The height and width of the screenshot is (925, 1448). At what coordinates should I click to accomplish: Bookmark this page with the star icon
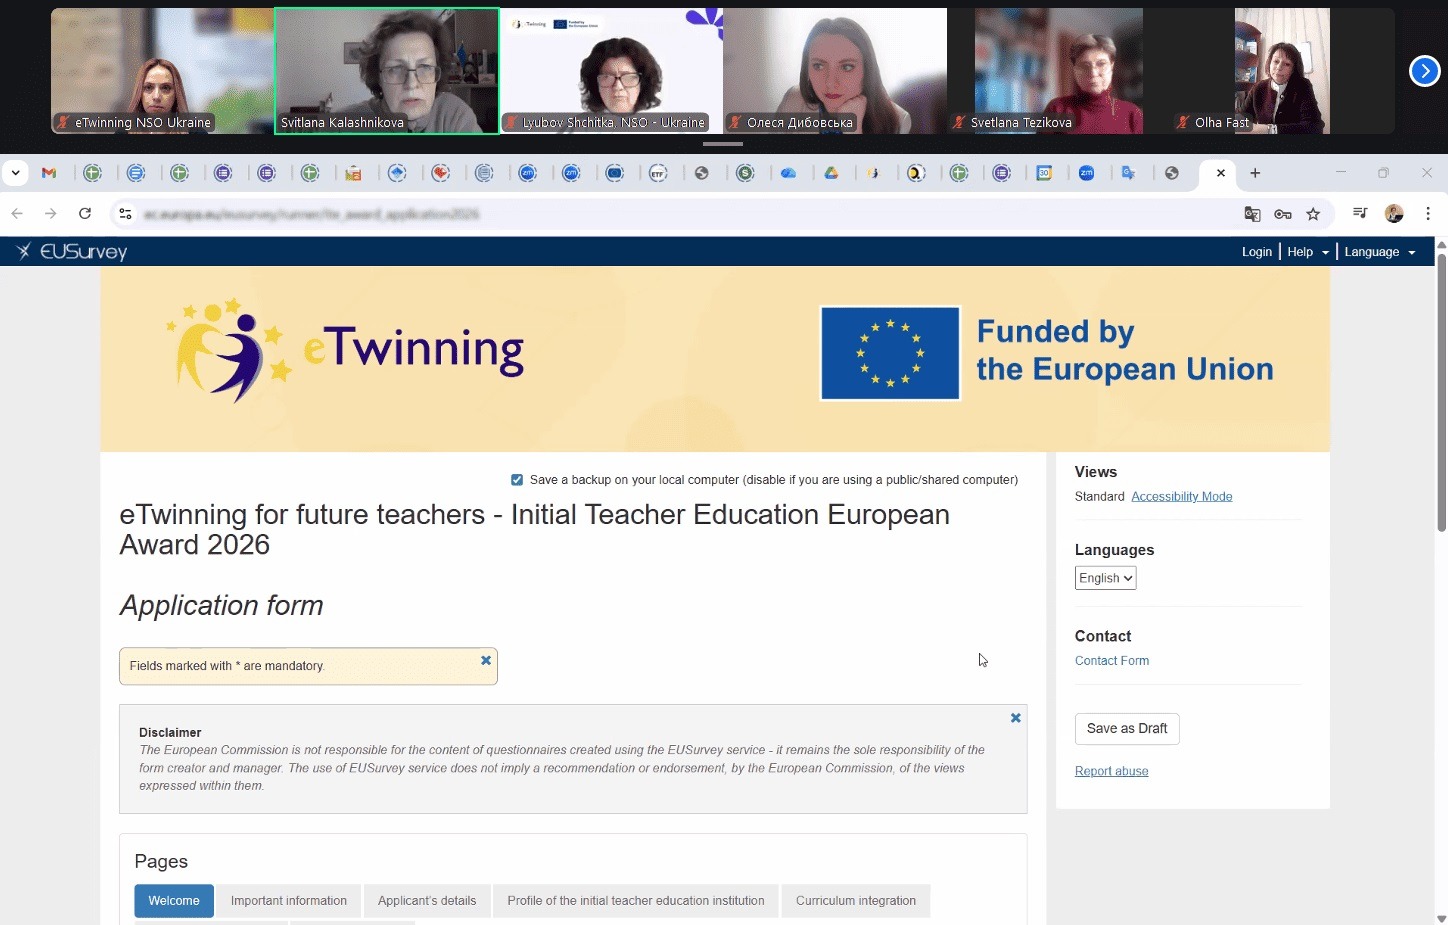(1314, 214)
